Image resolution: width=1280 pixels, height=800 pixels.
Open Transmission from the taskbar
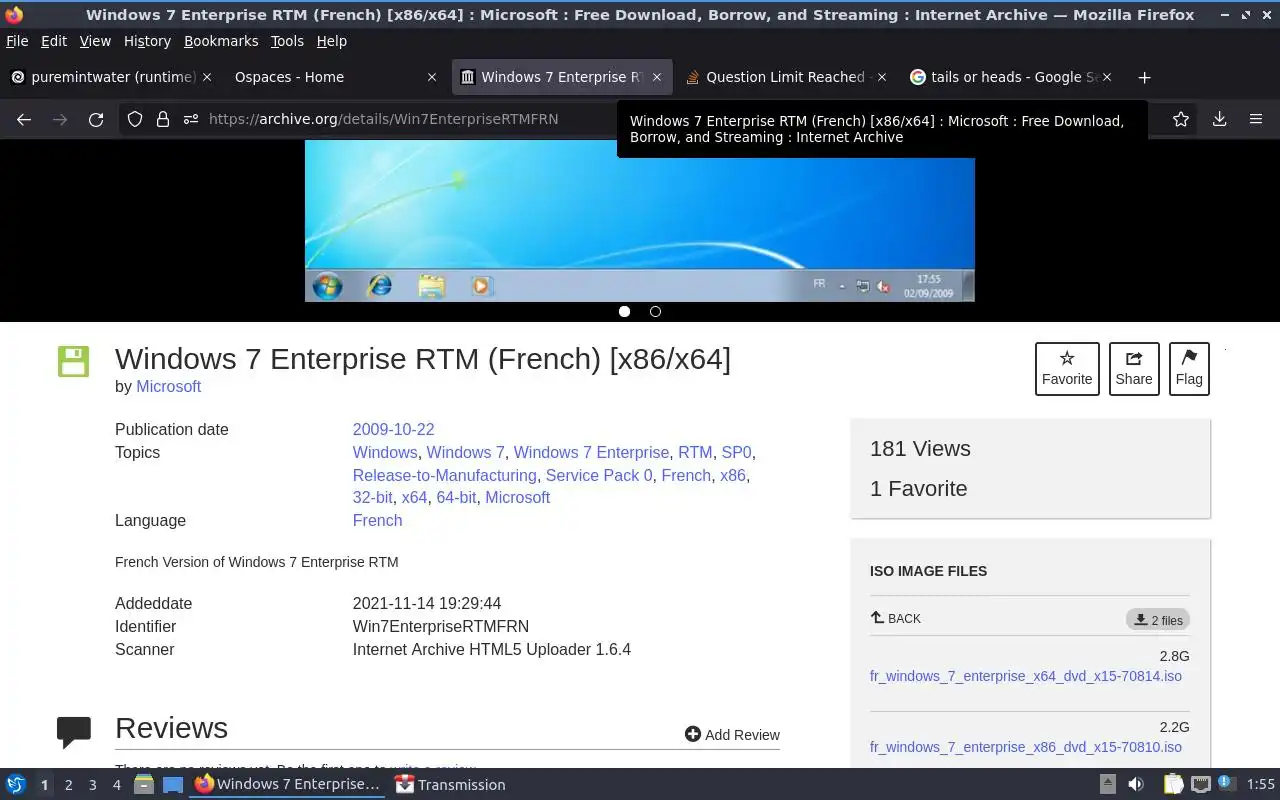point(450,785)
